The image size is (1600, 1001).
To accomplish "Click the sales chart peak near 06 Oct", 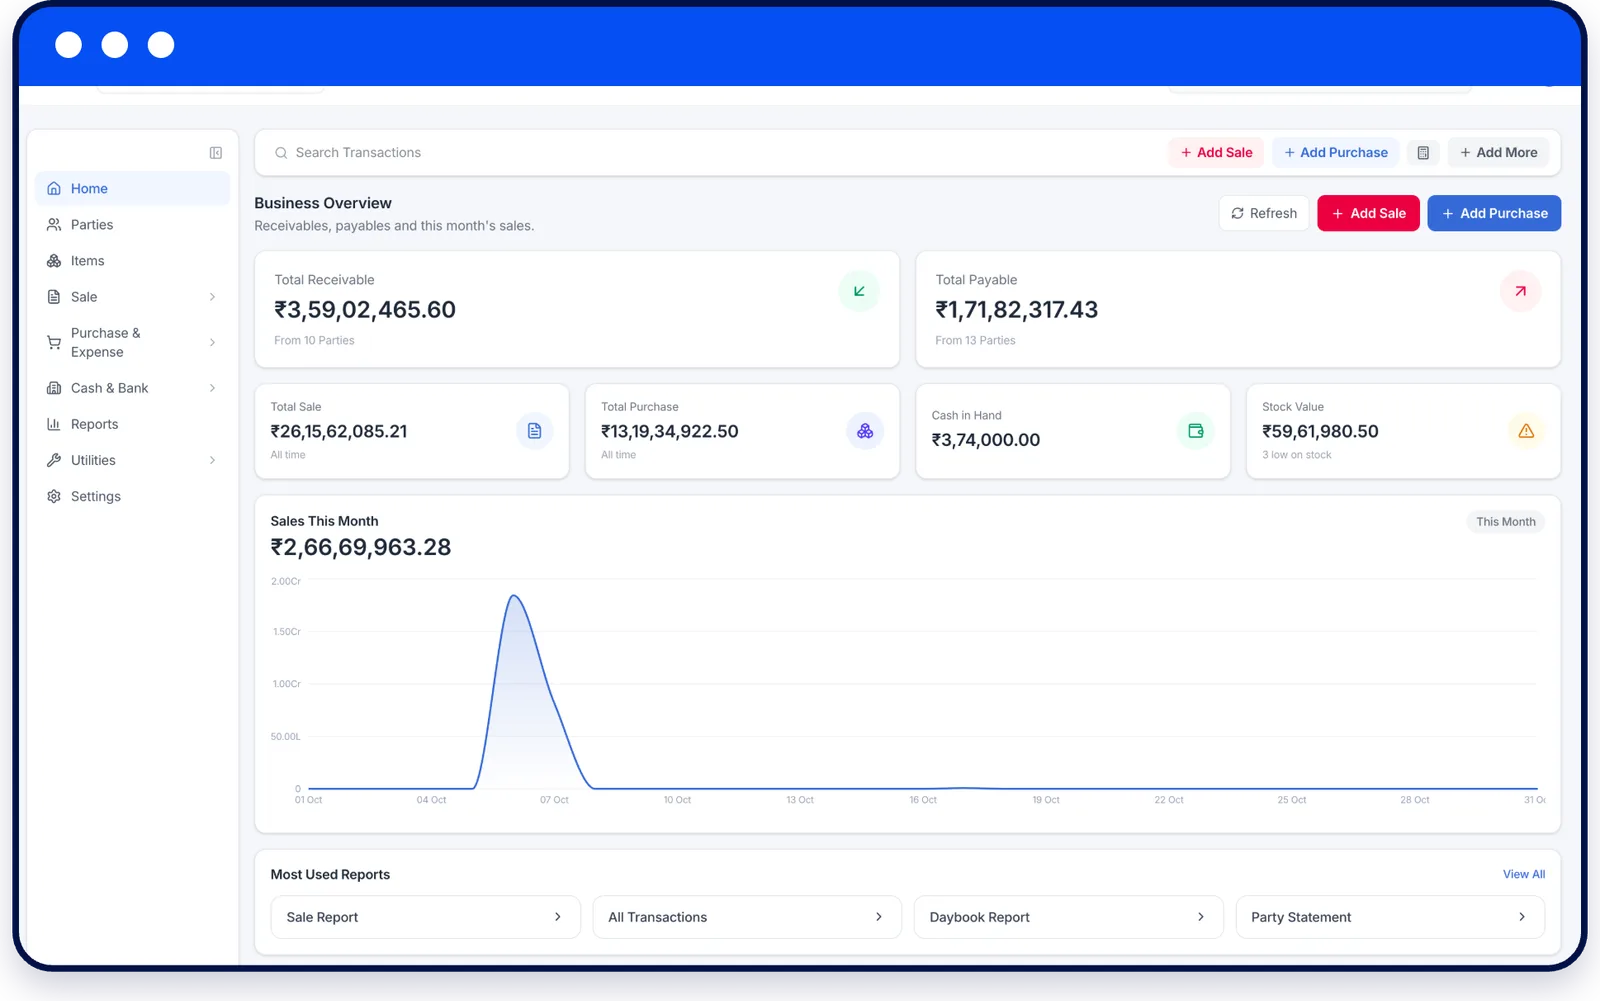I will [x=514, y=597].
